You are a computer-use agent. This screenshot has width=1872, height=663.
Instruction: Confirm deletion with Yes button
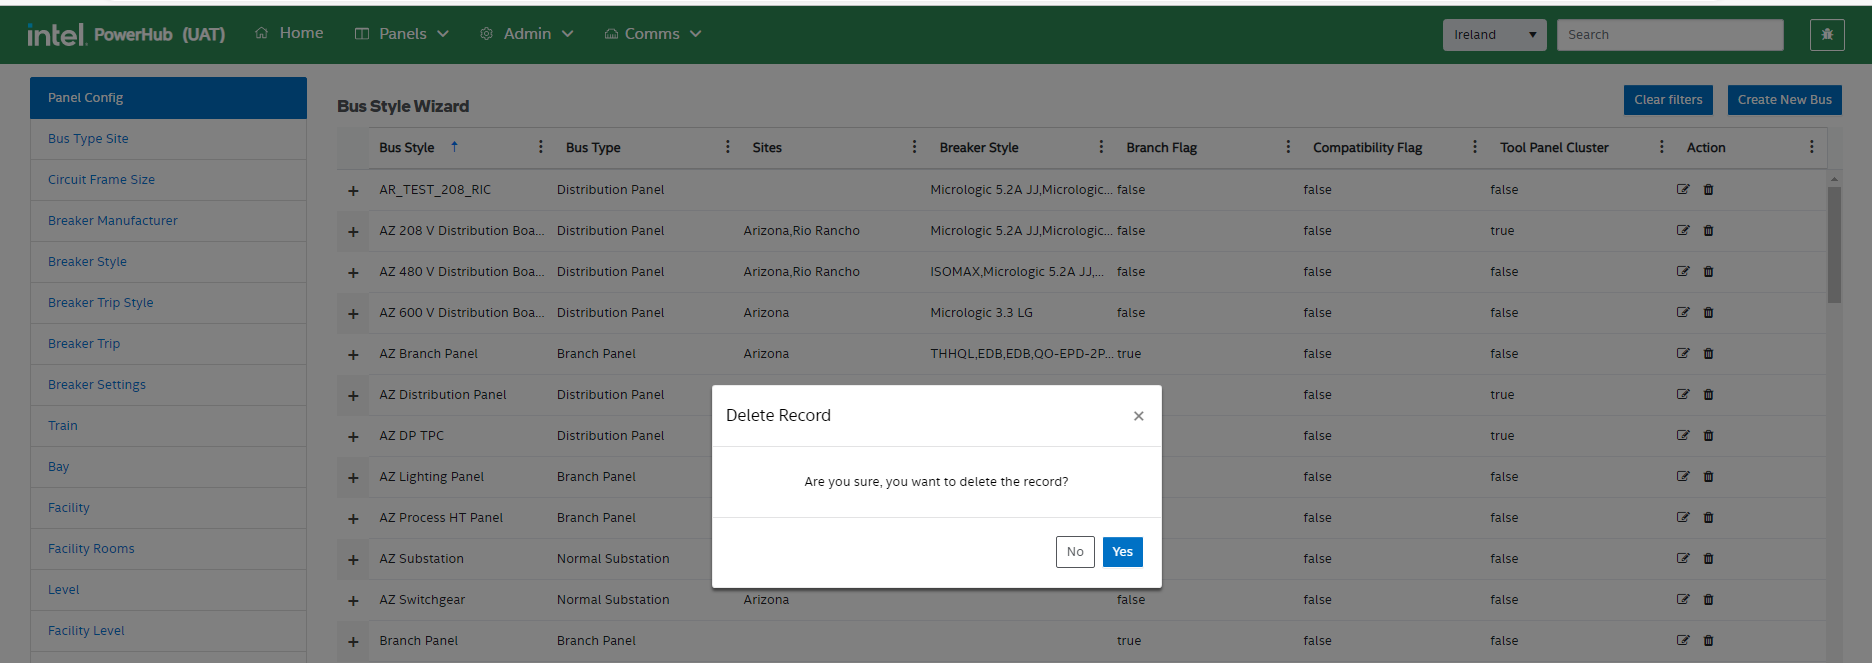pyautogui.click(x=1122, y=552)
